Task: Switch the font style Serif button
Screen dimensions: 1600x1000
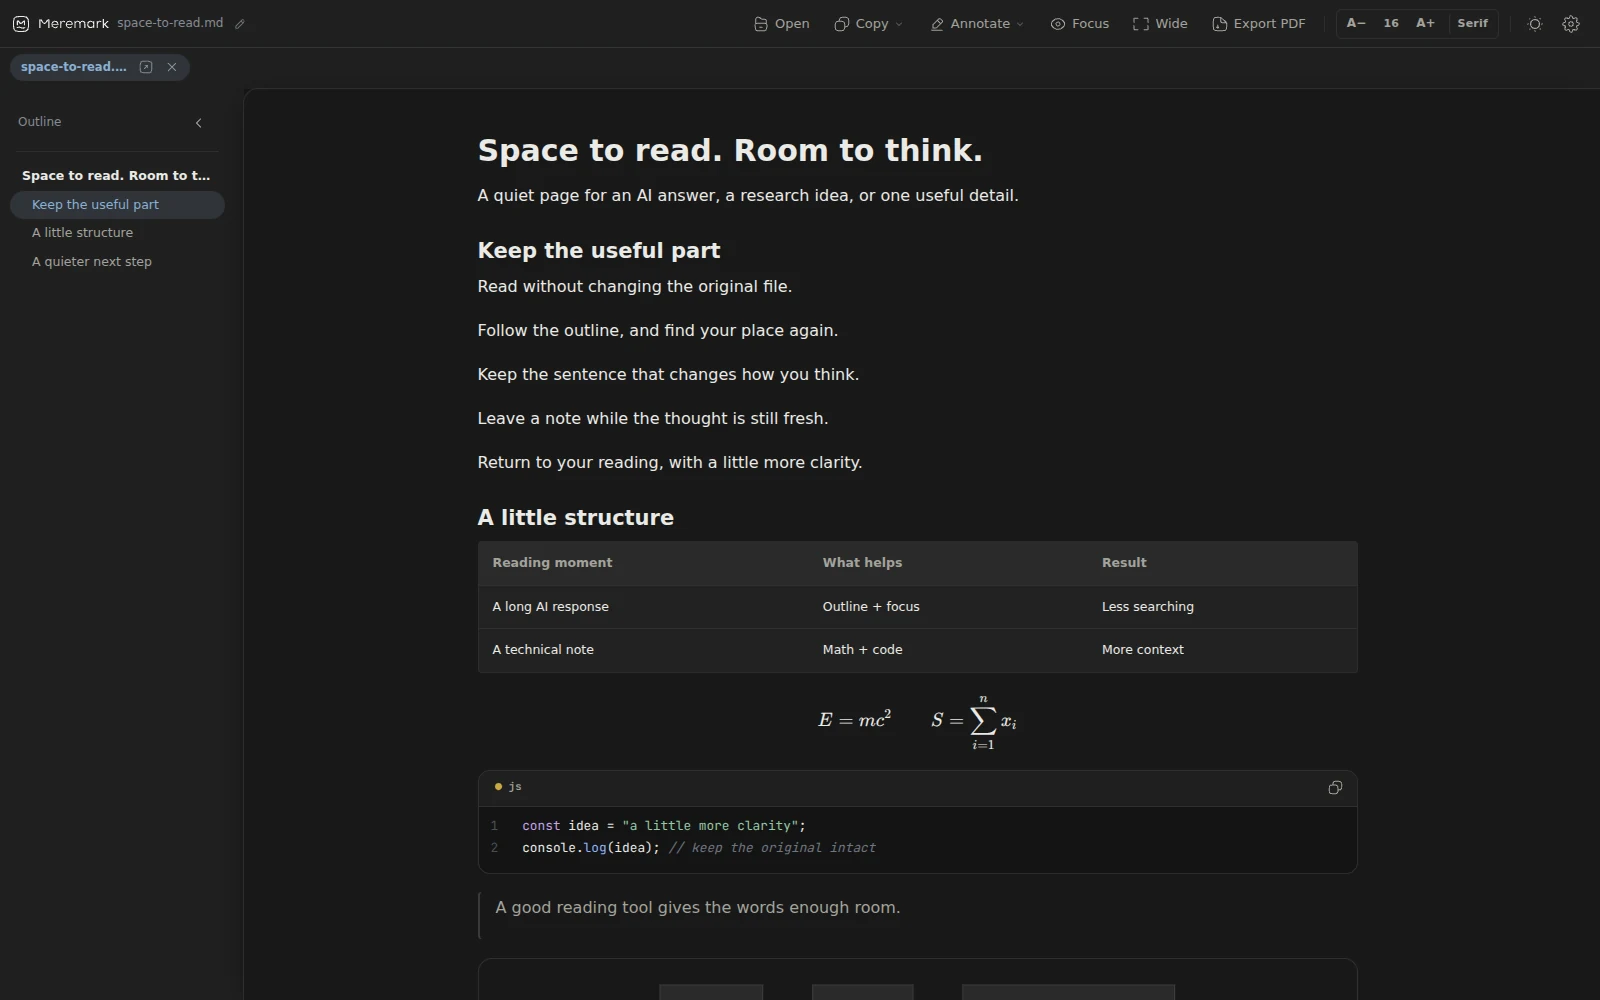Action: (1472, 23)
